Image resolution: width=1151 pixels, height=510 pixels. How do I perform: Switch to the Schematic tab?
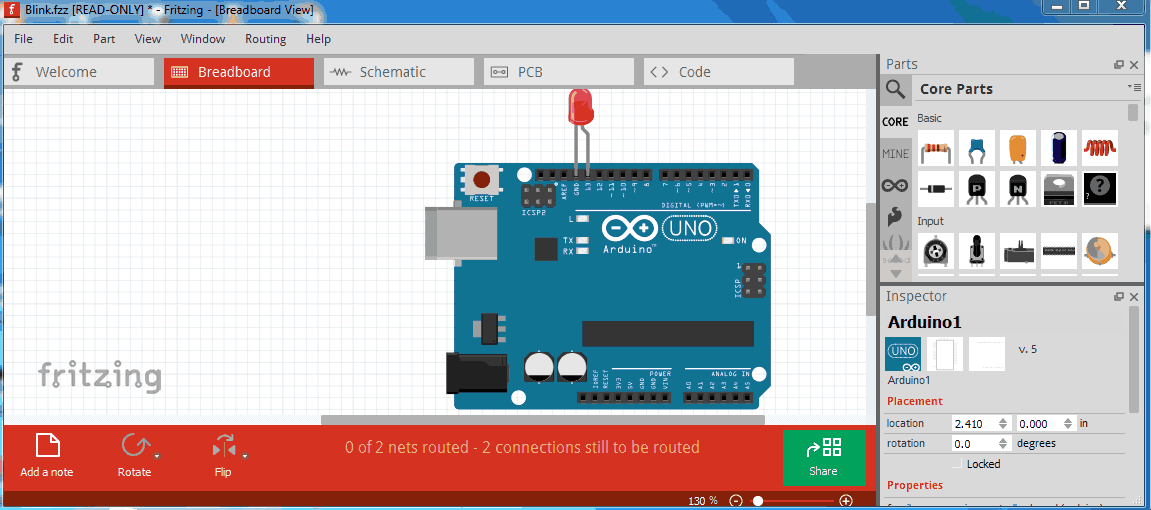click(x=399, y=72)
